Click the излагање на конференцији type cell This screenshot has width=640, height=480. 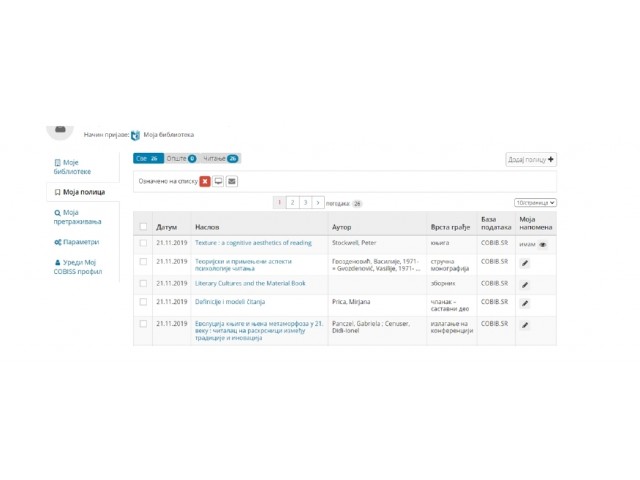pos(452,327)
